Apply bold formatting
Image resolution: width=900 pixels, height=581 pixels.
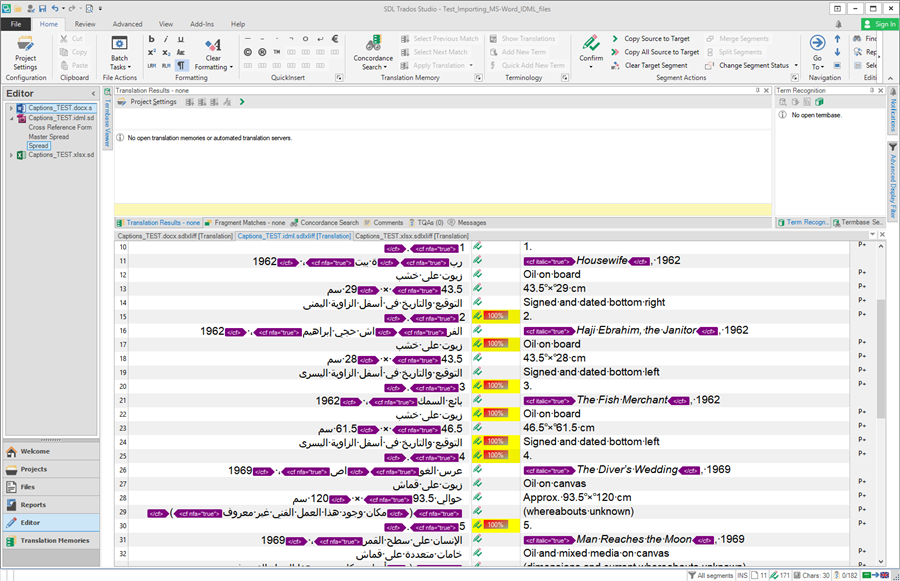[152, 39]
